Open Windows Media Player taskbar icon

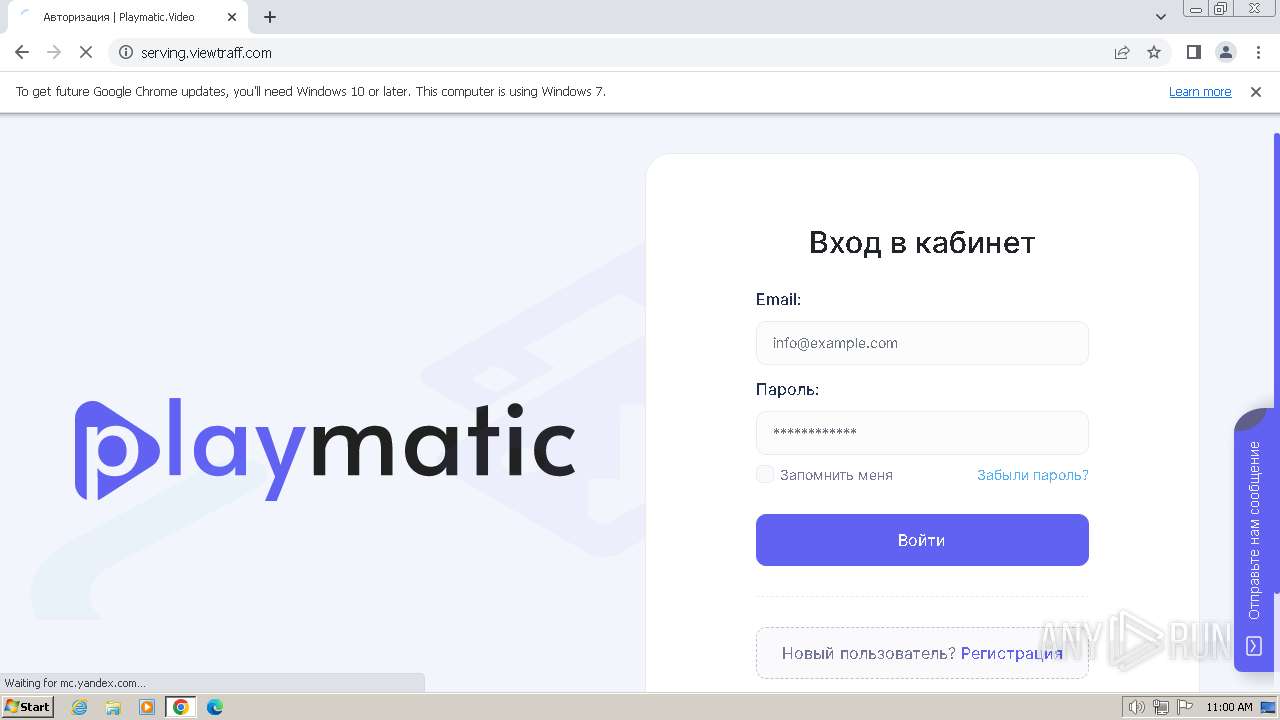click(x=147, y=707)
